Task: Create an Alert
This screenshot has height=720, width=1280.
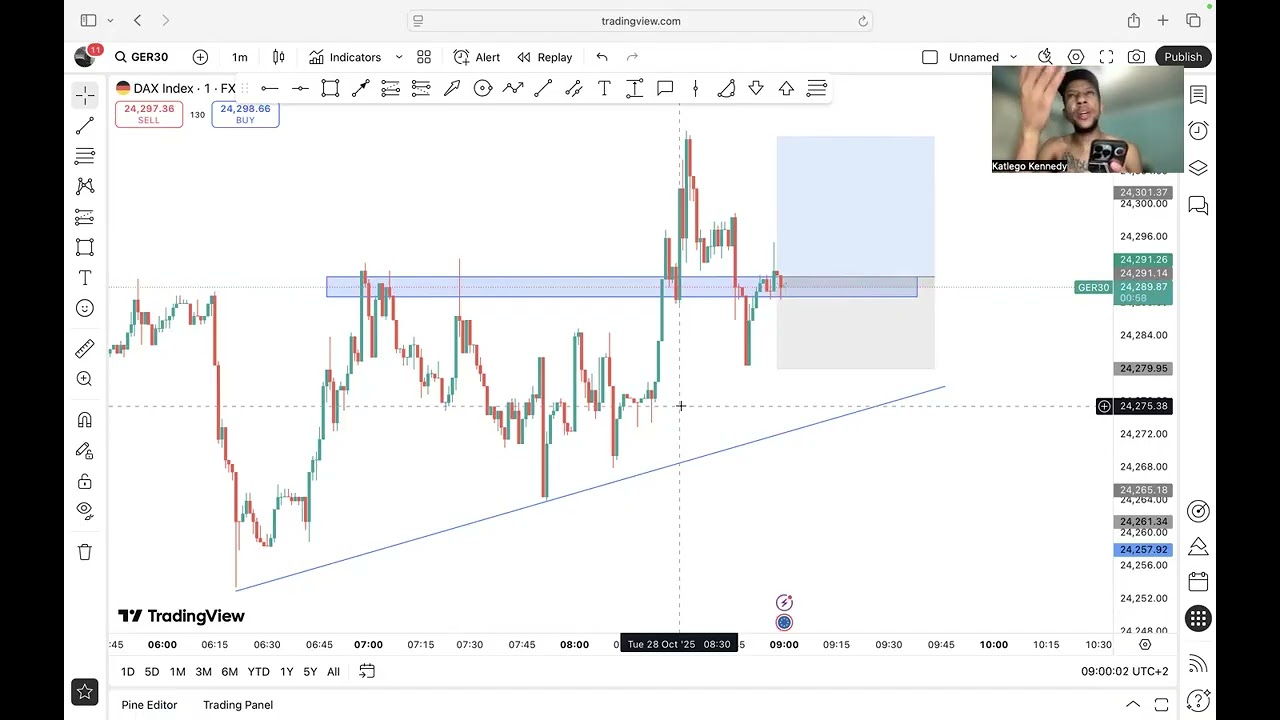Action: tap(477, 57)
